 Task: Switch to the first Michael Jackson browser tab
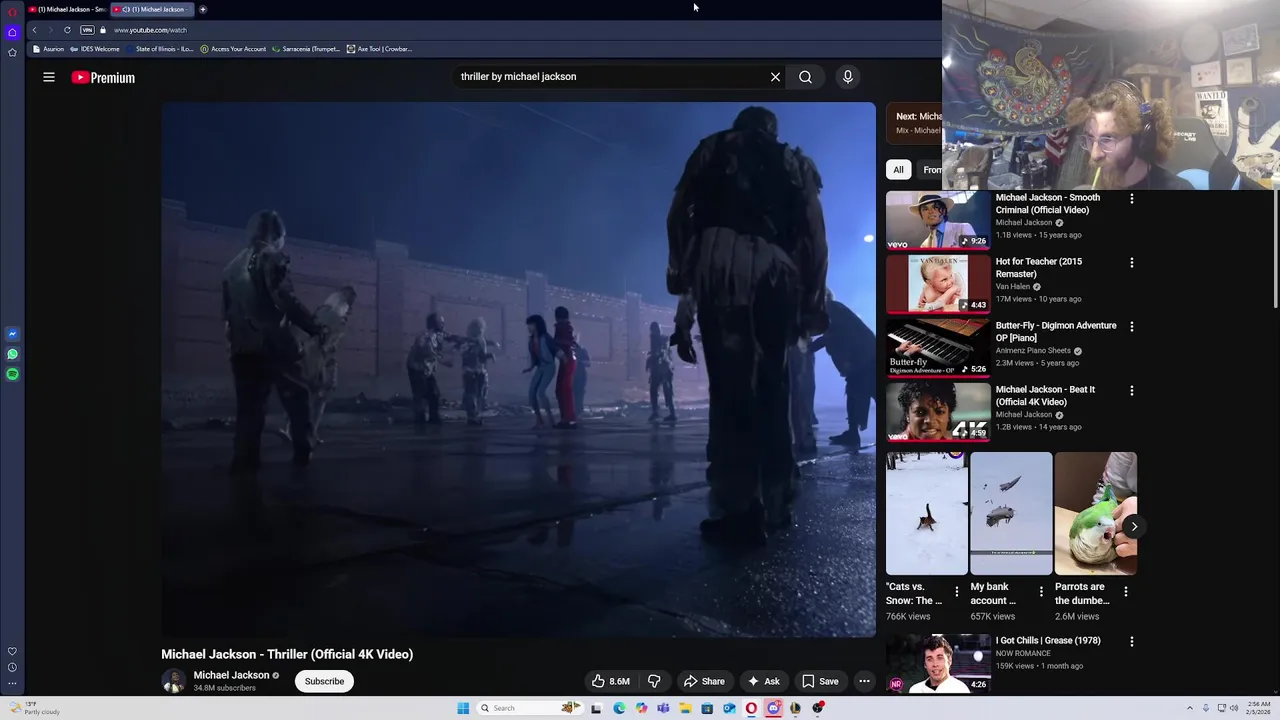(x=68, y=9)
